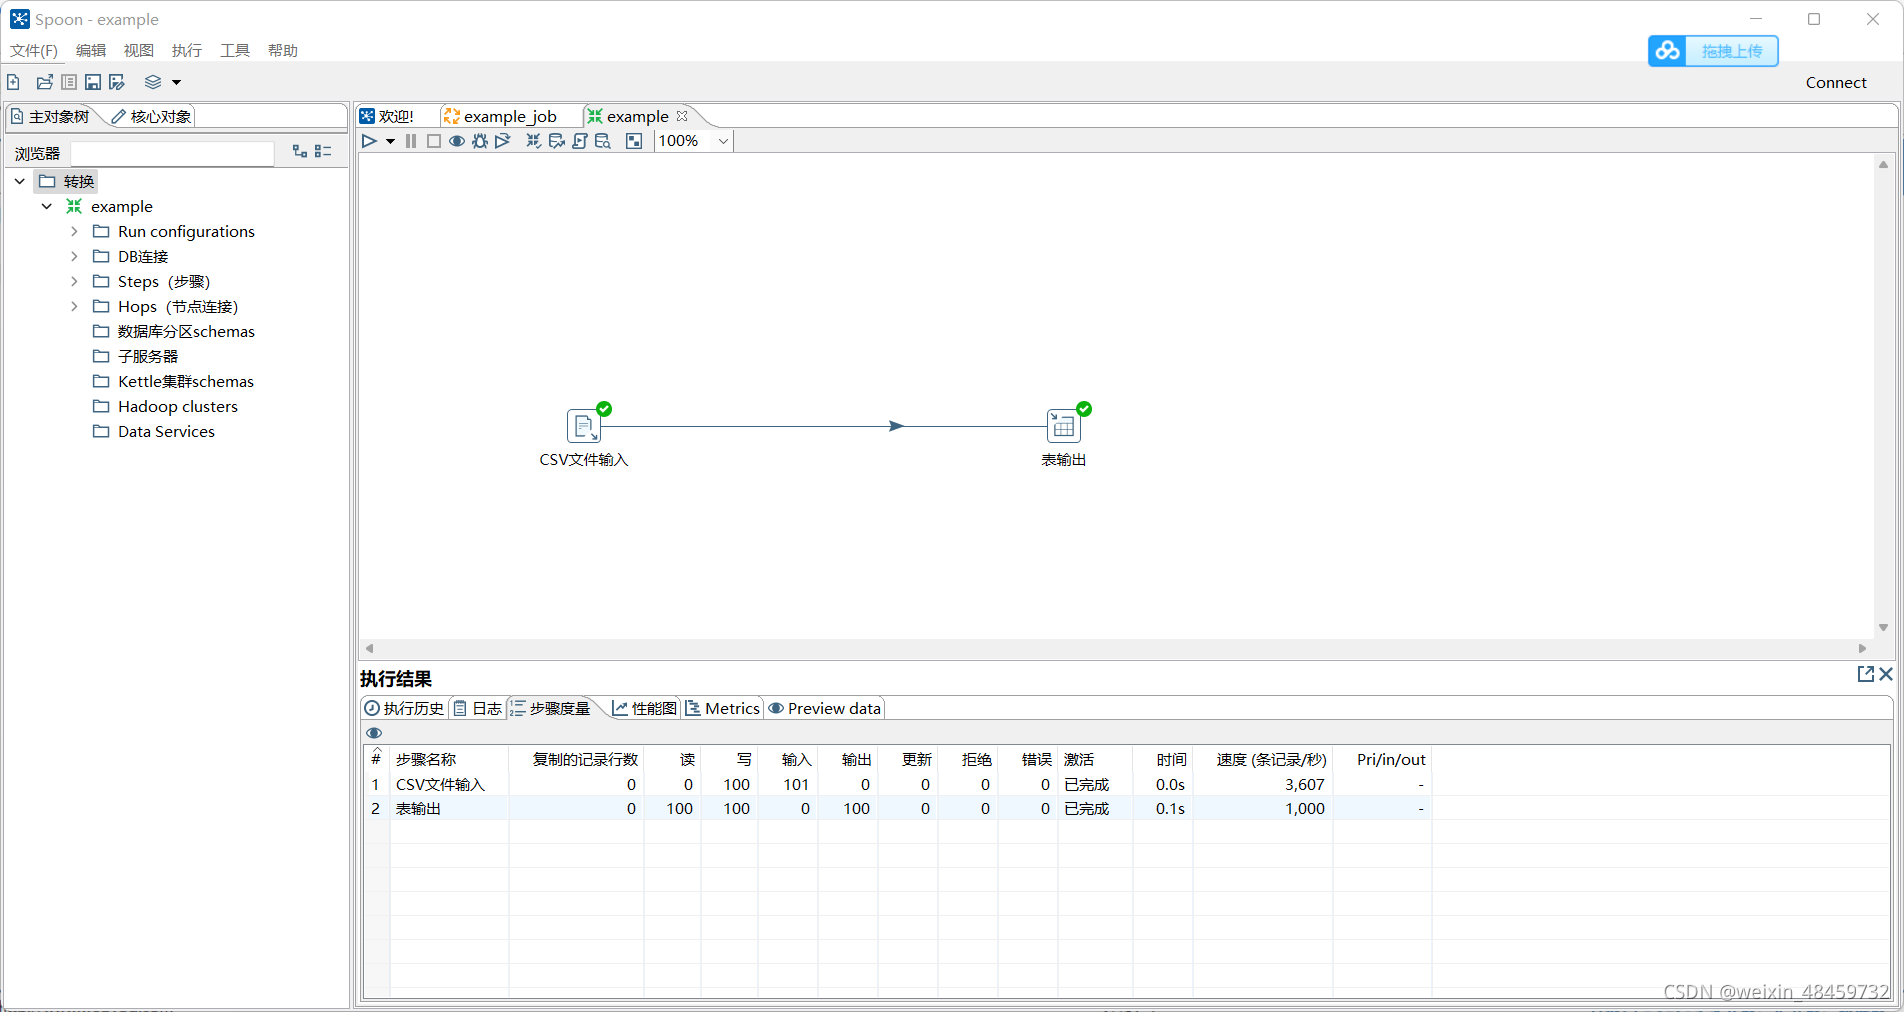
Task: Open the run options dropdown arrow
Action: pos(391,141)
